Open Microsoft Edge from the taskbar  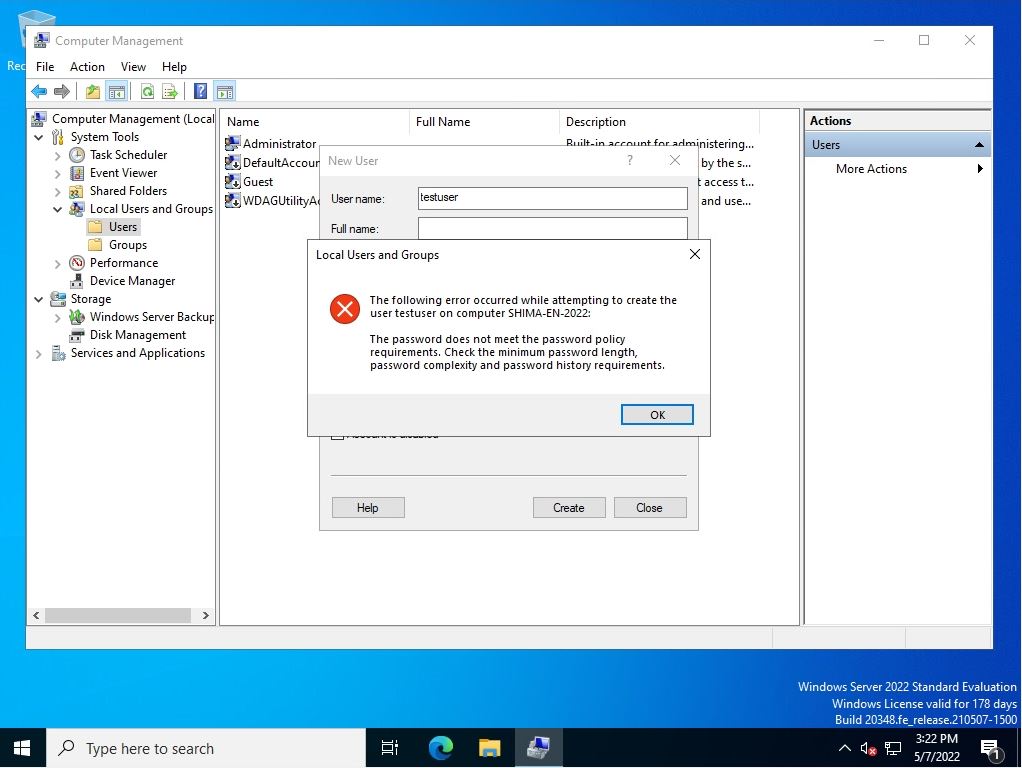(441, 747)
